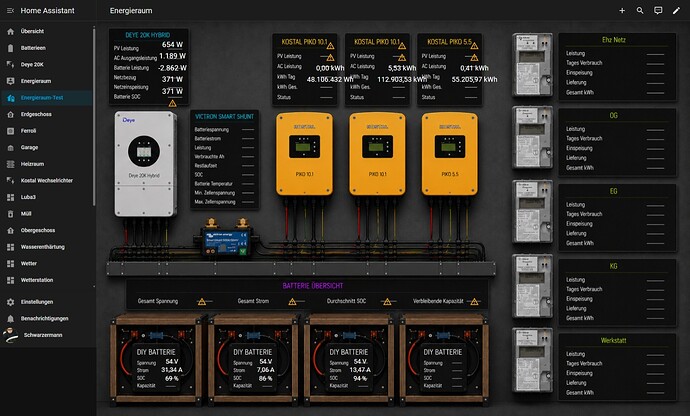Viewport: 690px width, 416px height.
Task: Select Kostal Wechselrichter in sidebar
Action: (x=47, y=180)
